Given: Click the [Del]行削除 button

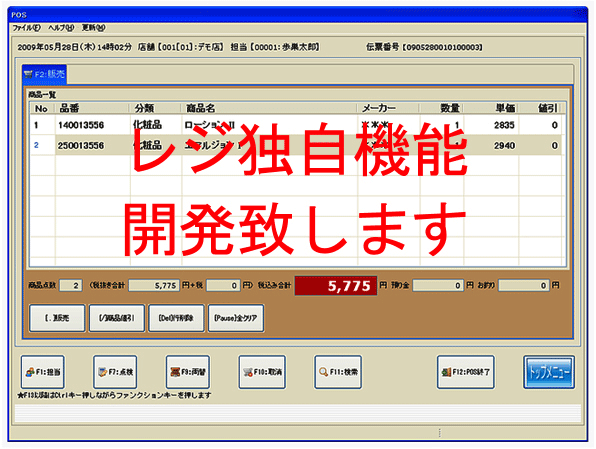Looking at the screenshot, I should coord(176,318).
